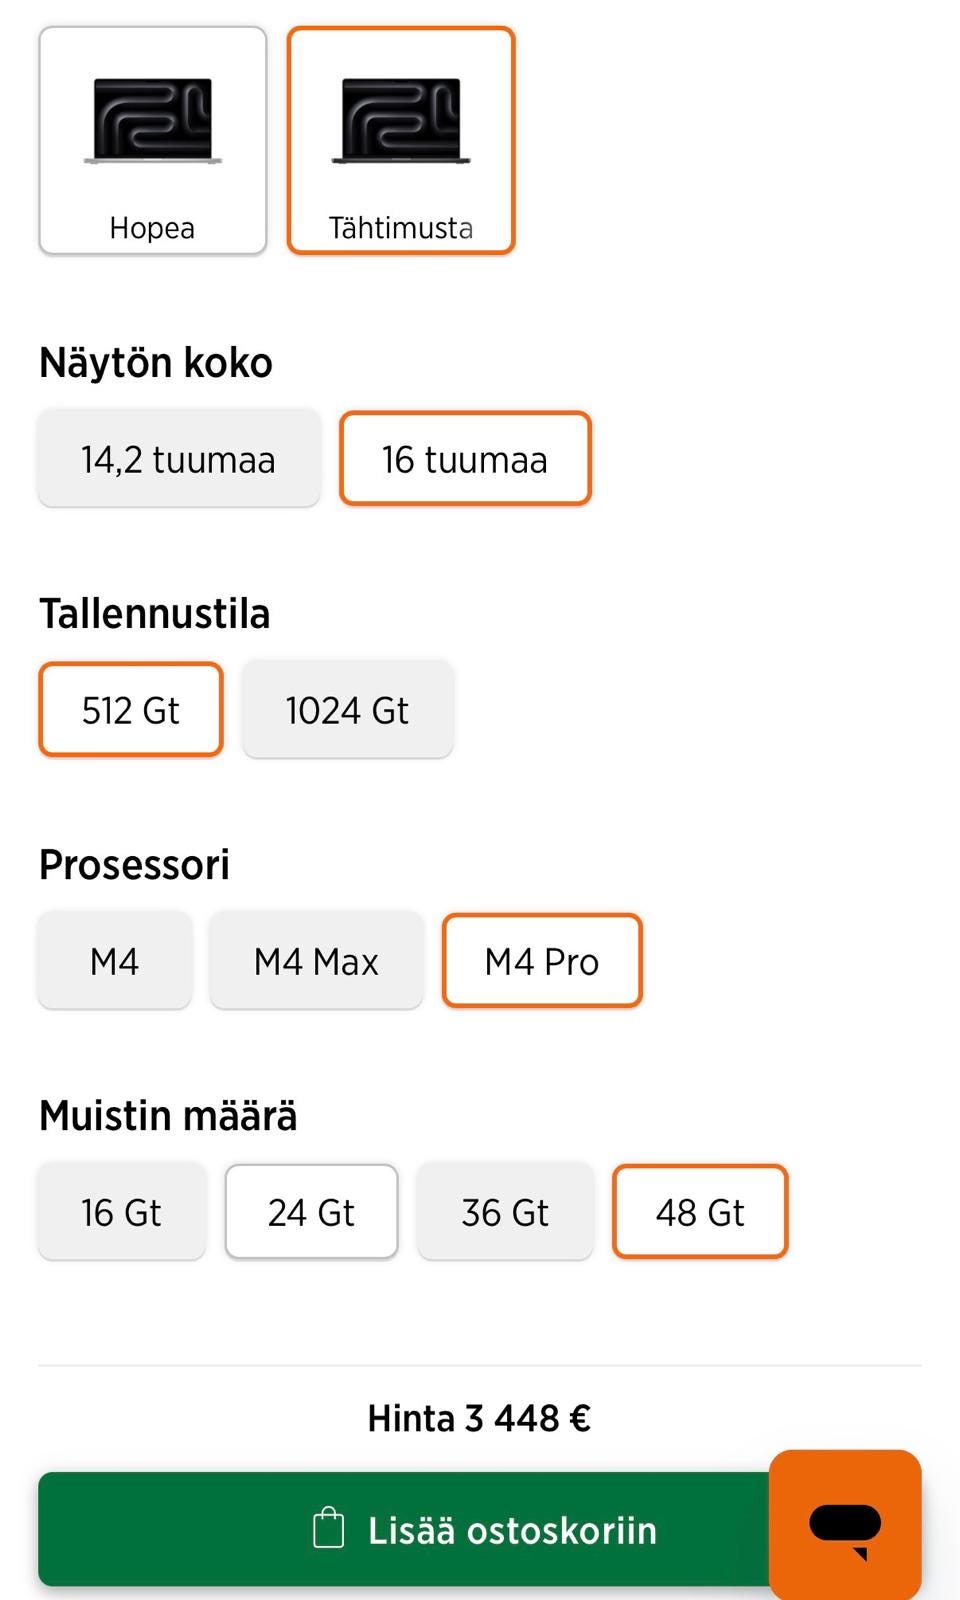This screenshot has width=960, height=1600.
Task: Click the Hopea laptop image
Action: [152, 118]
